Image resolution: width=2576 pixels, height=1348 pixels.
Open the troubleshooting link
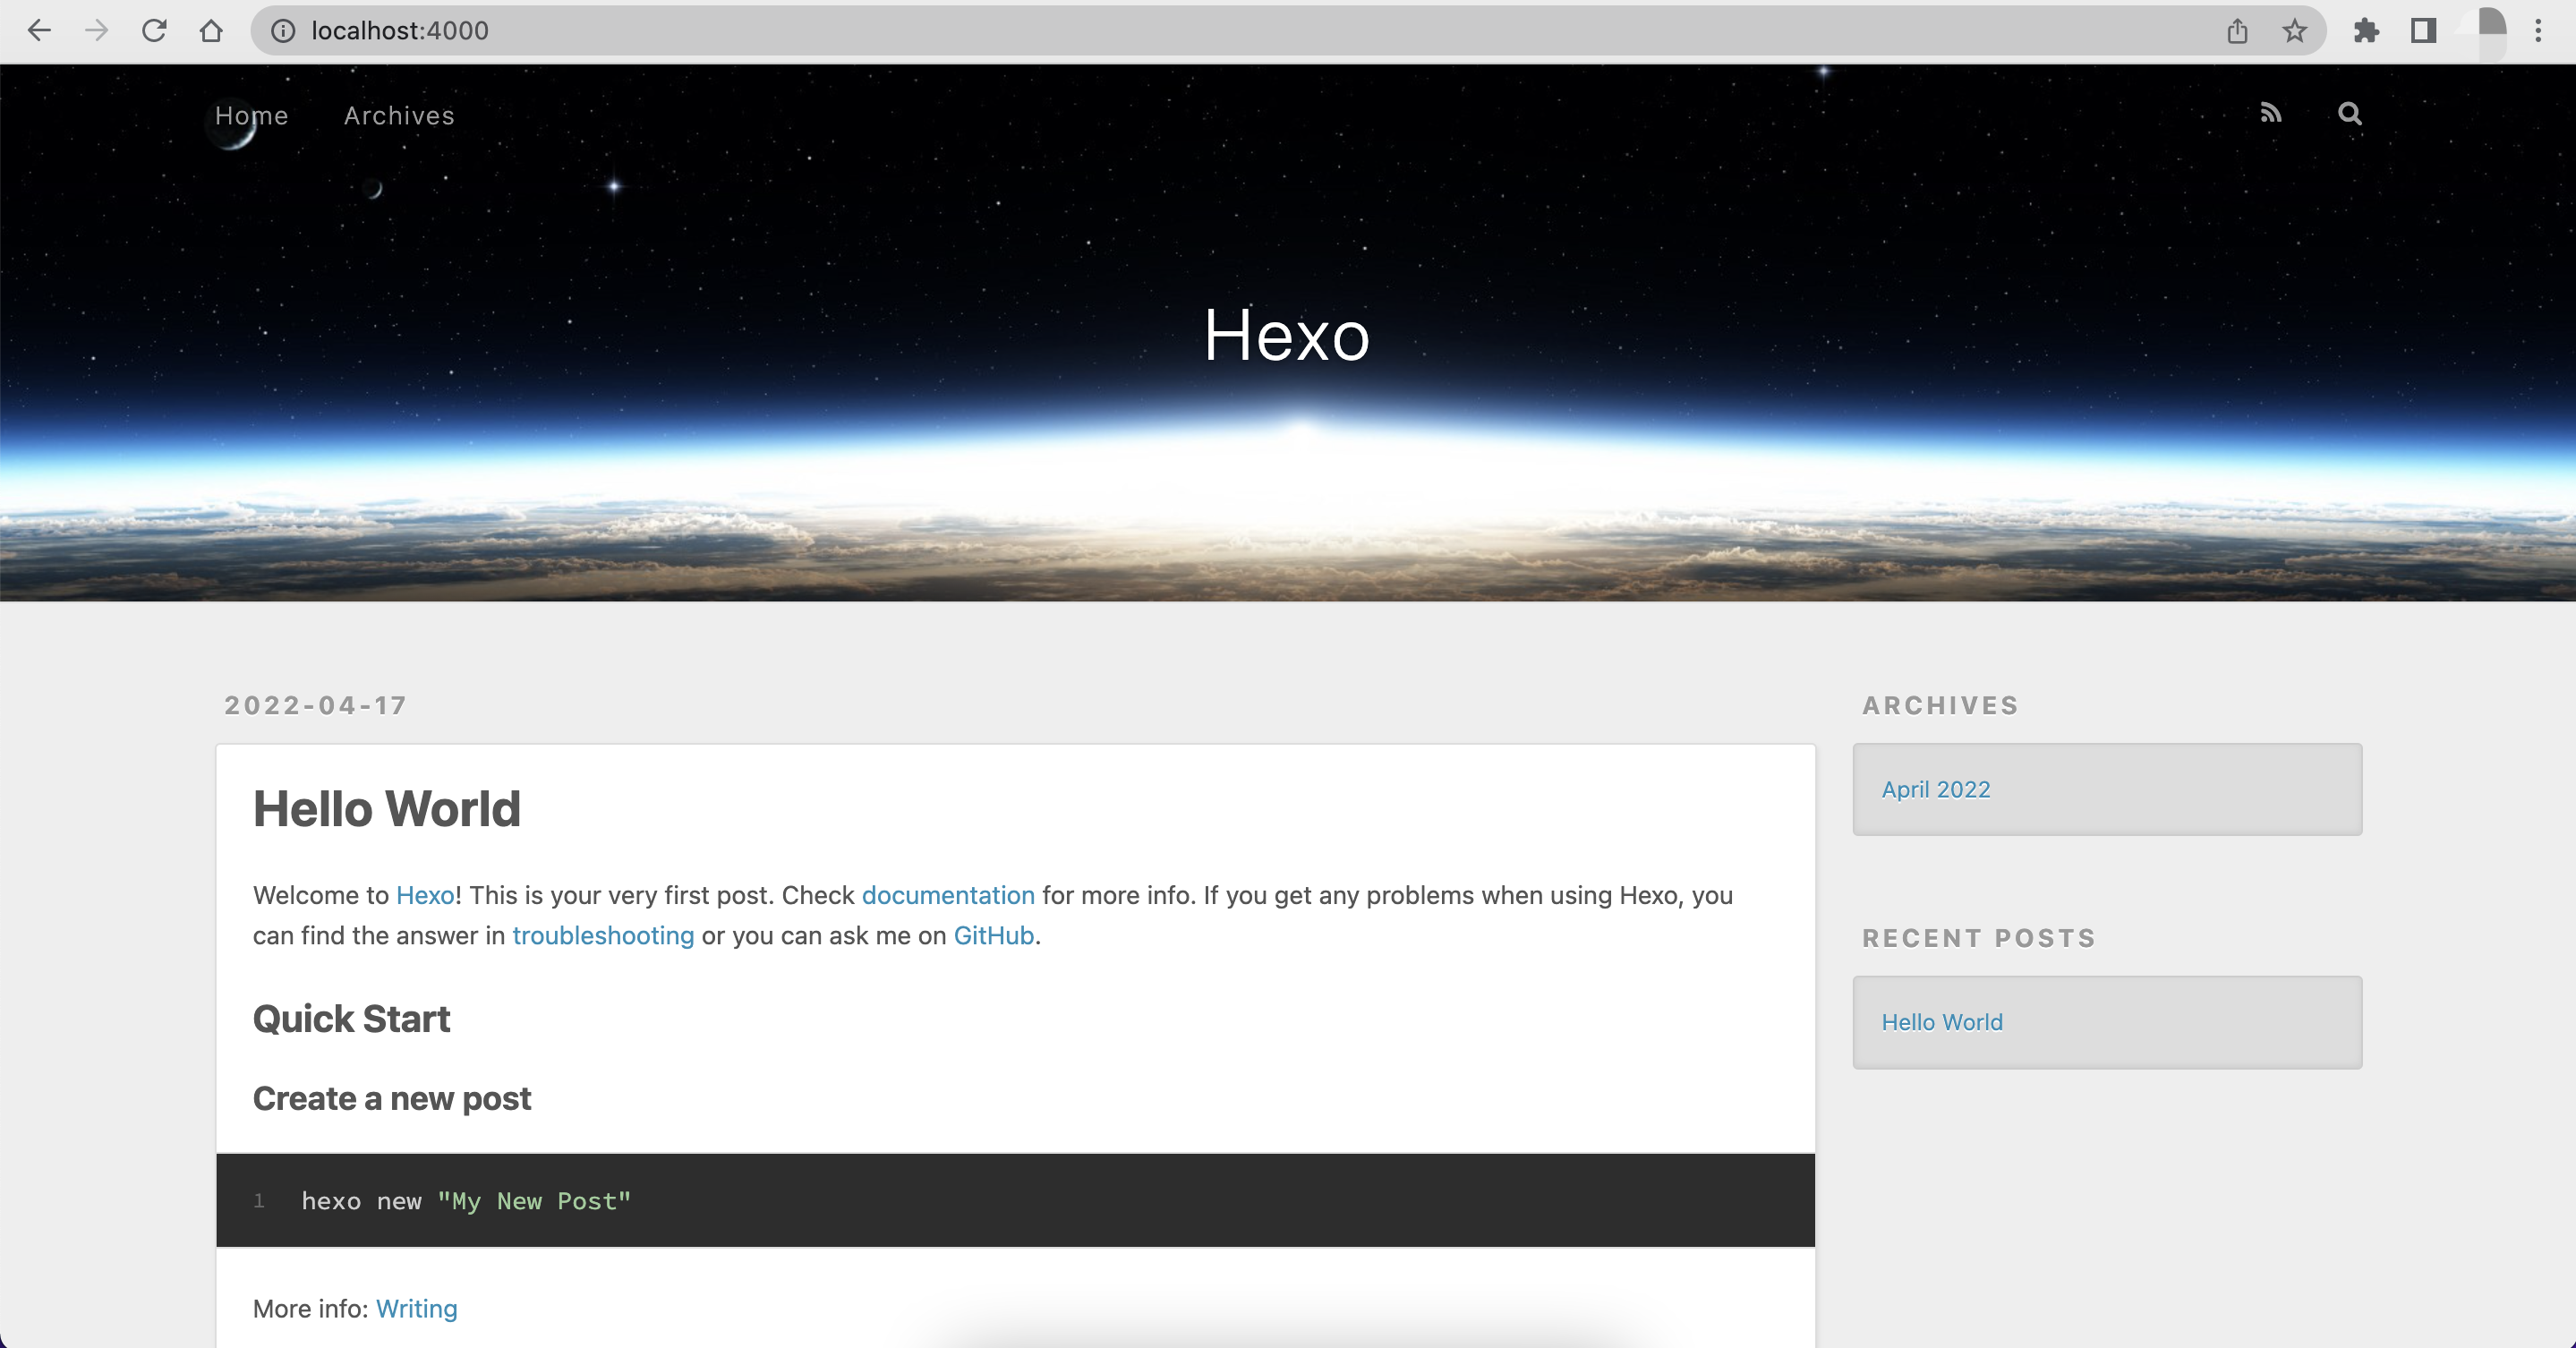click(x=602, y=935)
